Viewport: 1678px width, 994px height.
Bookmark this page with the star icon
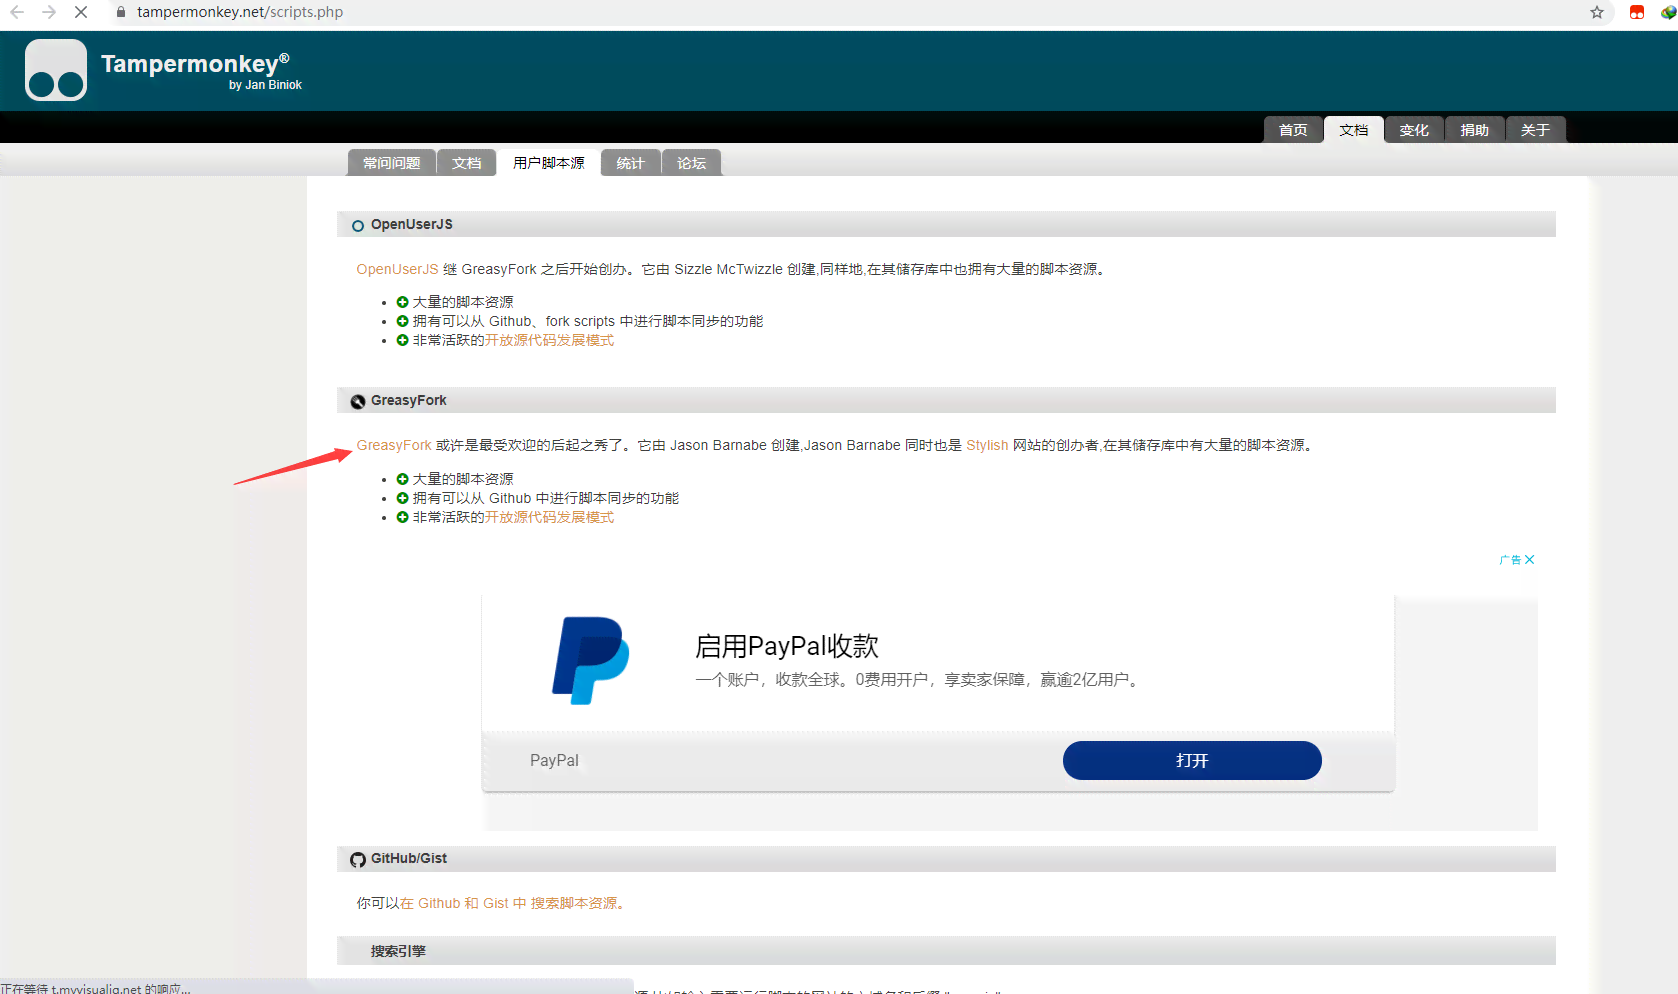tap(1597, 12)
